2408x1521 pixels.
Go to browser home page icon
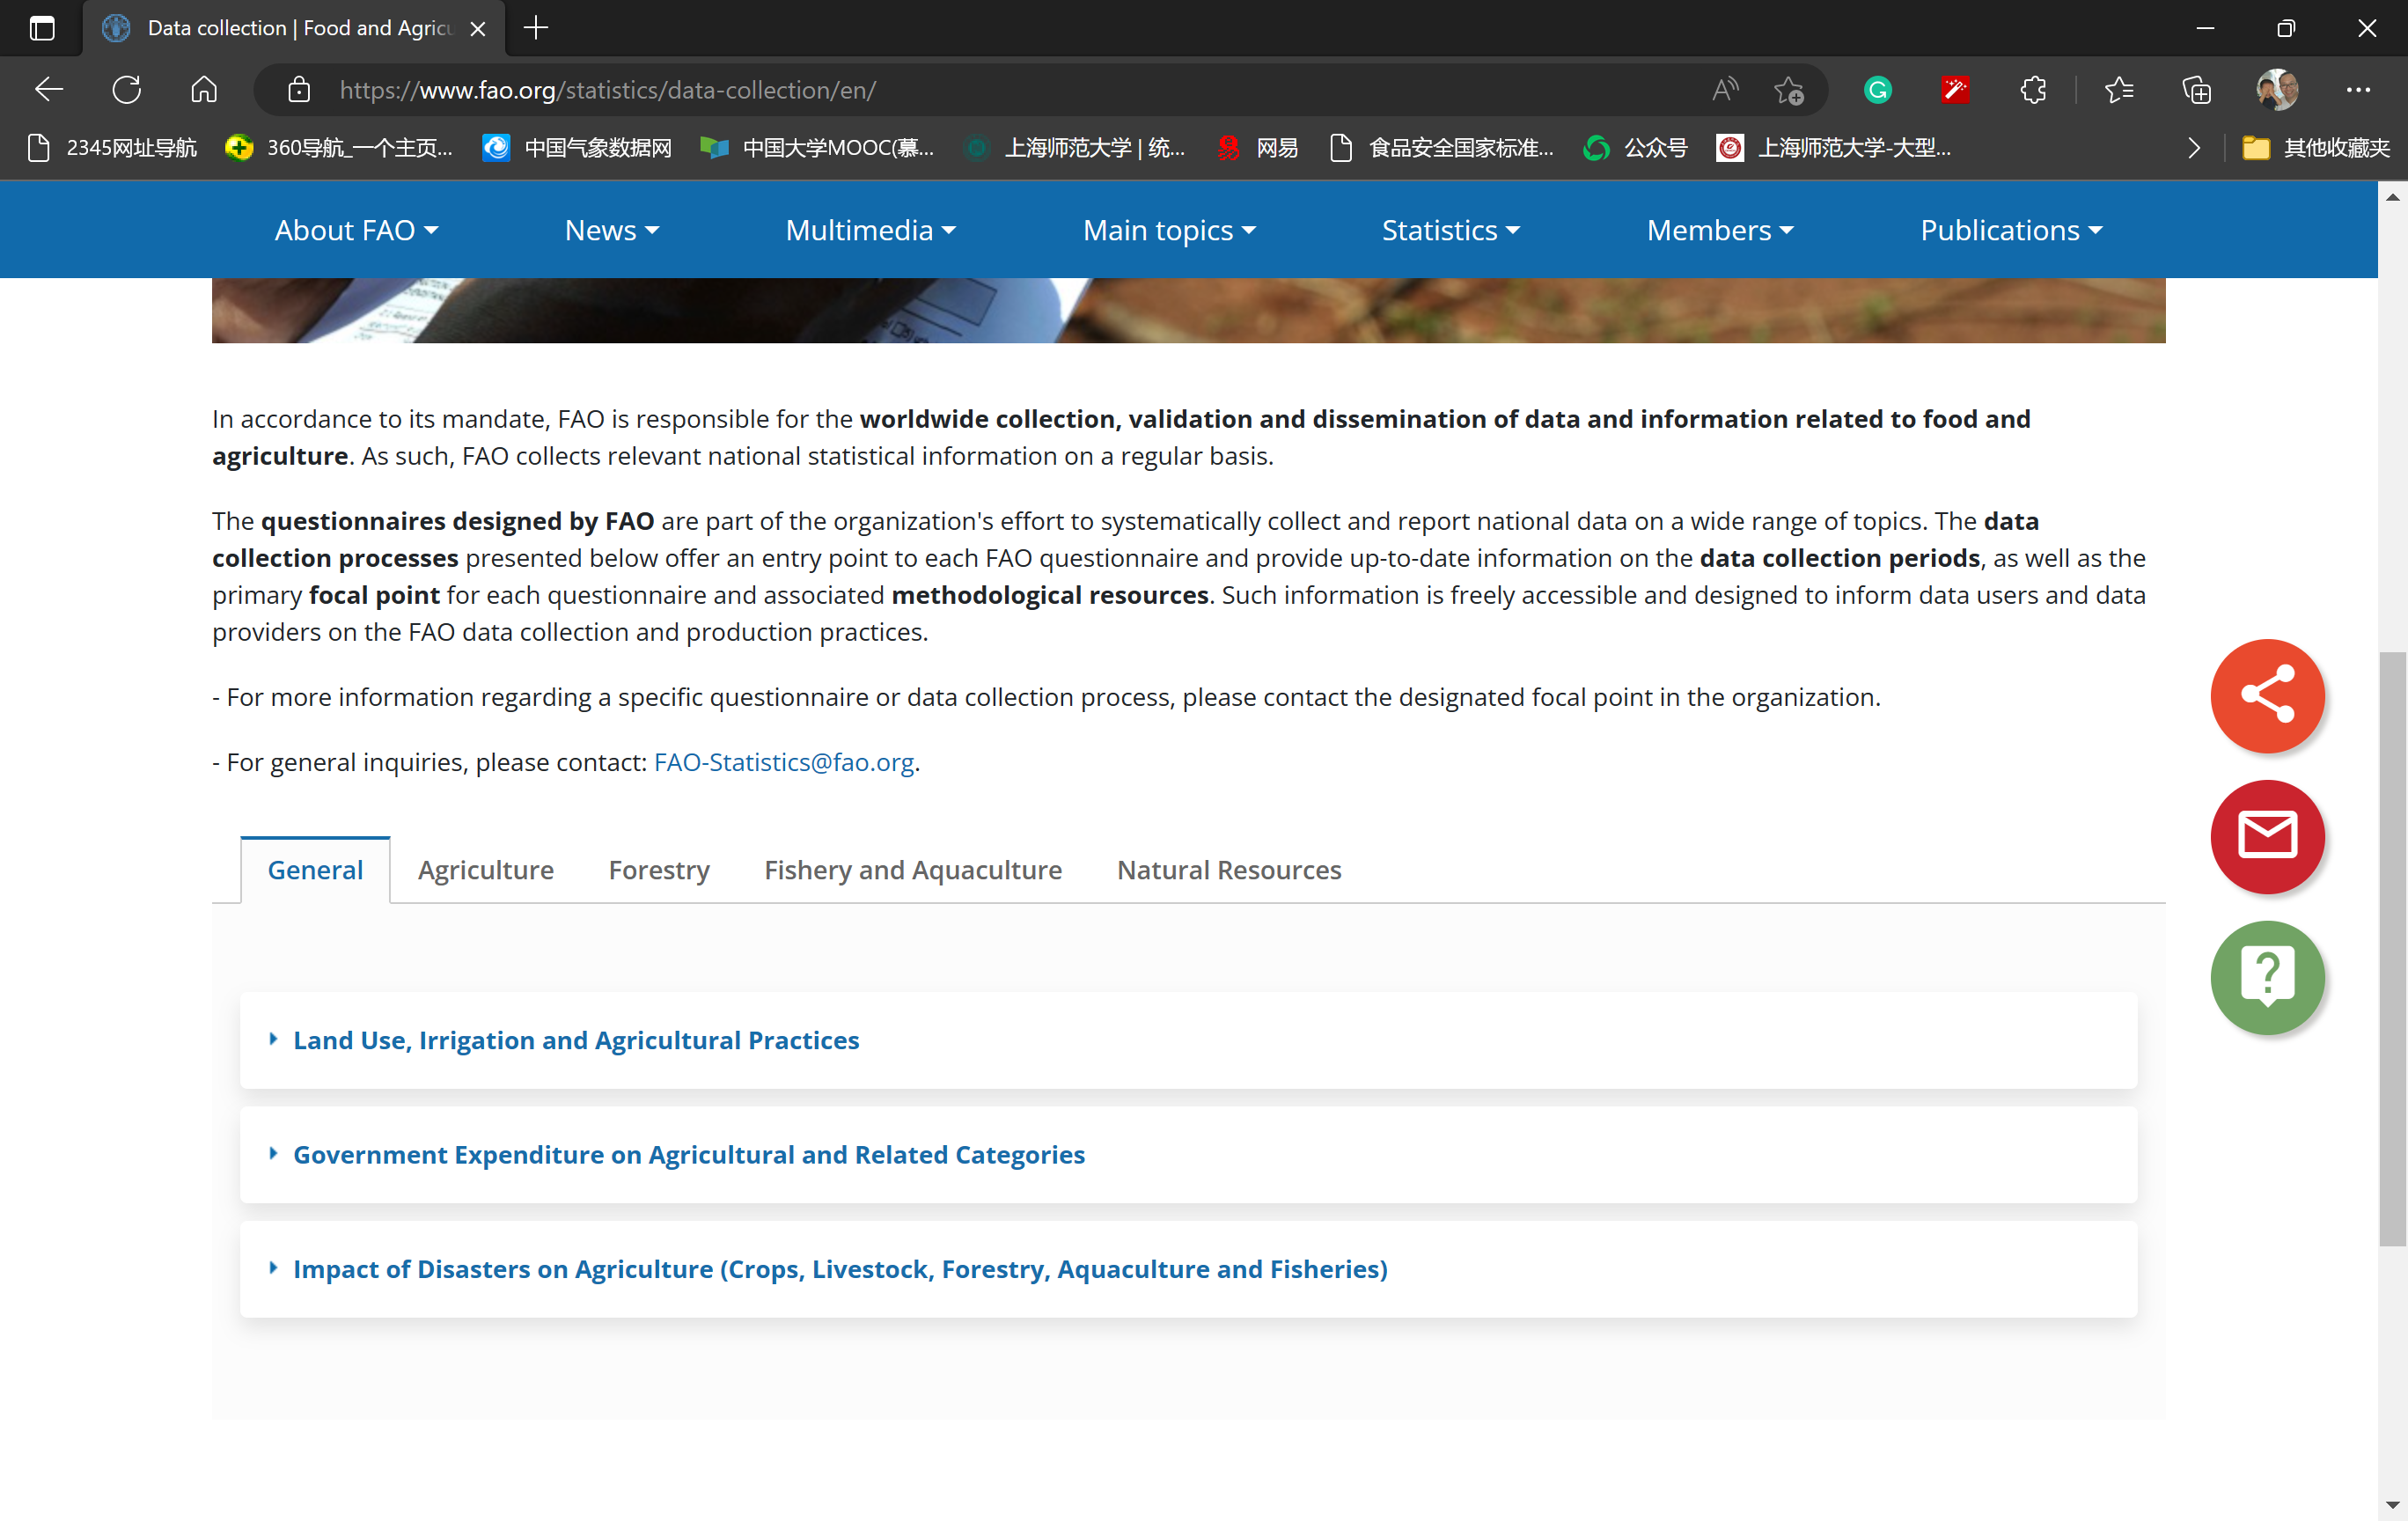[204, 90]
